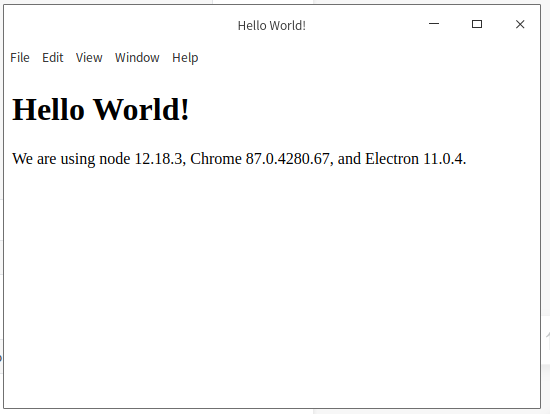This screenshot has height=414, width=550.
Task: Open the View menu
Action: click(89, 58)
